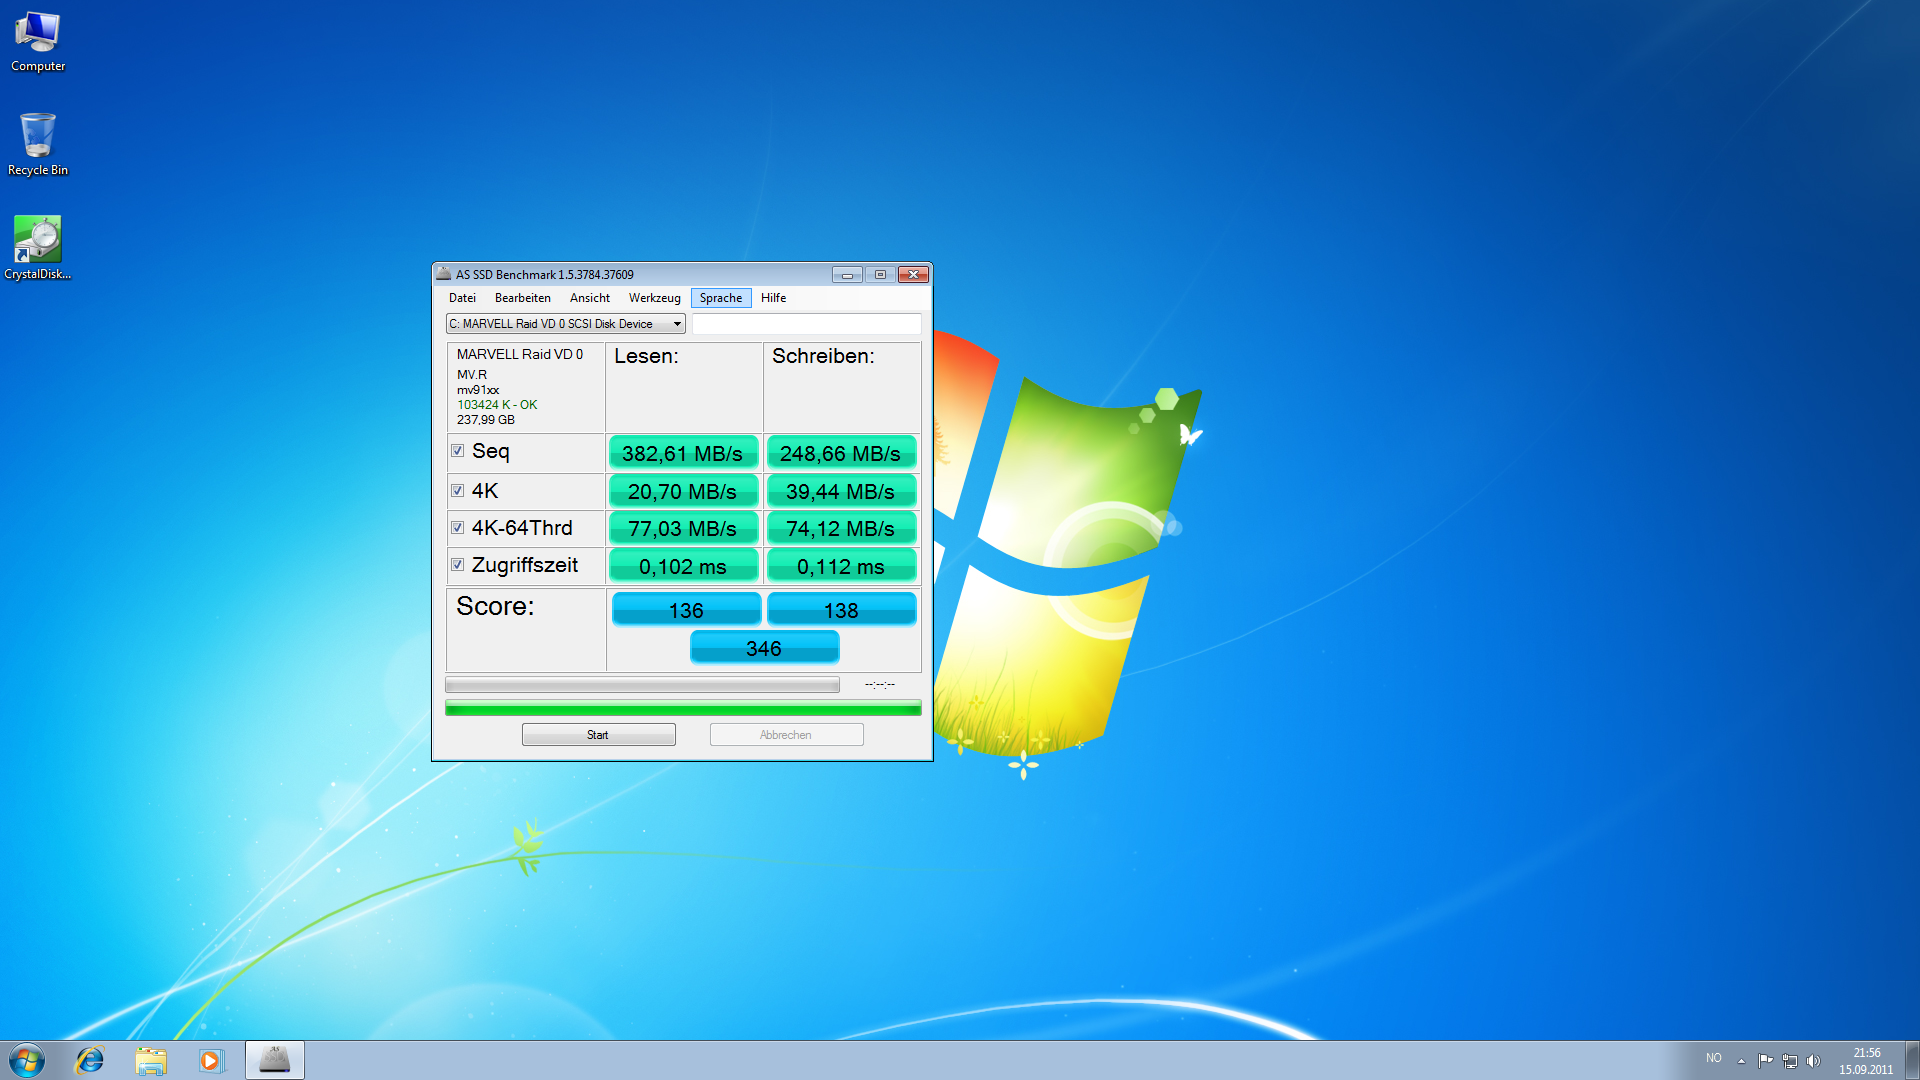Open the Computer desktop icon

click(38, 42)
